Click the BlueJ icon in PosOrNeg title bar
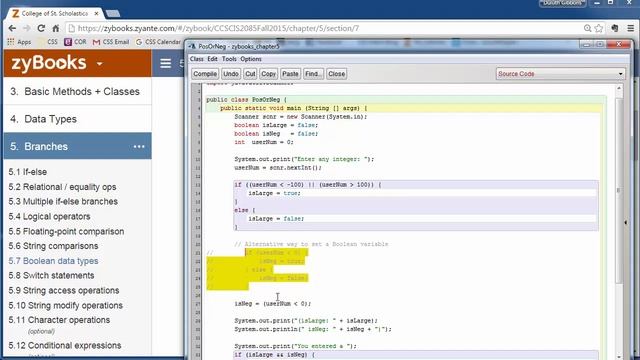 pos(192,46)
